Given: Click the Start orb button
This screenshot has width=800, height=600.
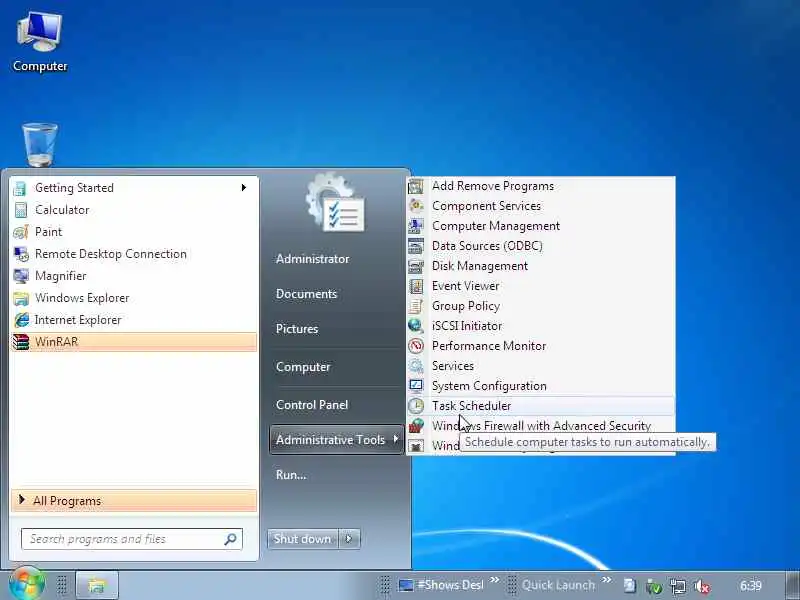Looking at the screenshot, I should click(27, 584).
